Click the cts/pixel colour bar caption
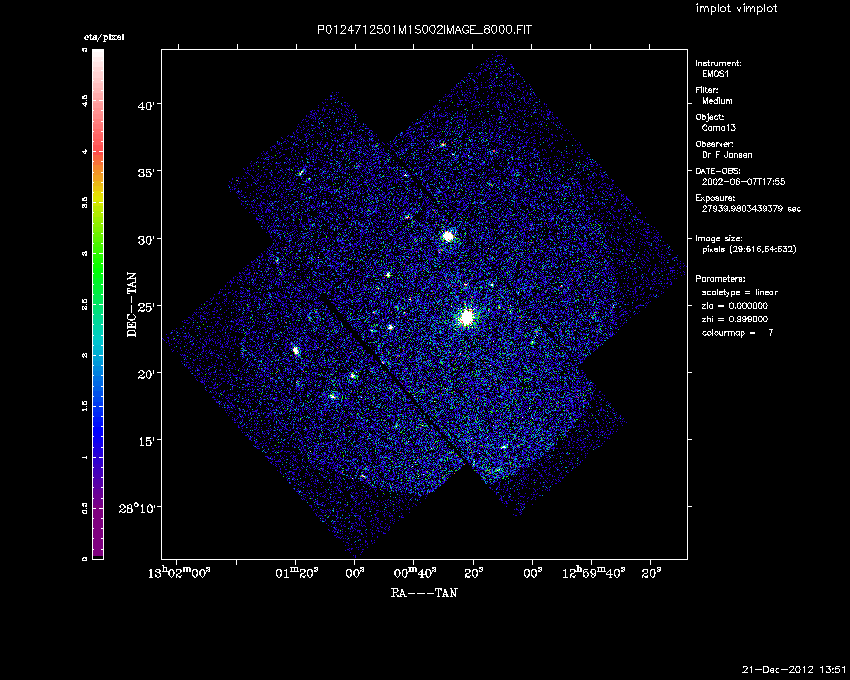Screen dimensions: 850x680 coord(104,37)
